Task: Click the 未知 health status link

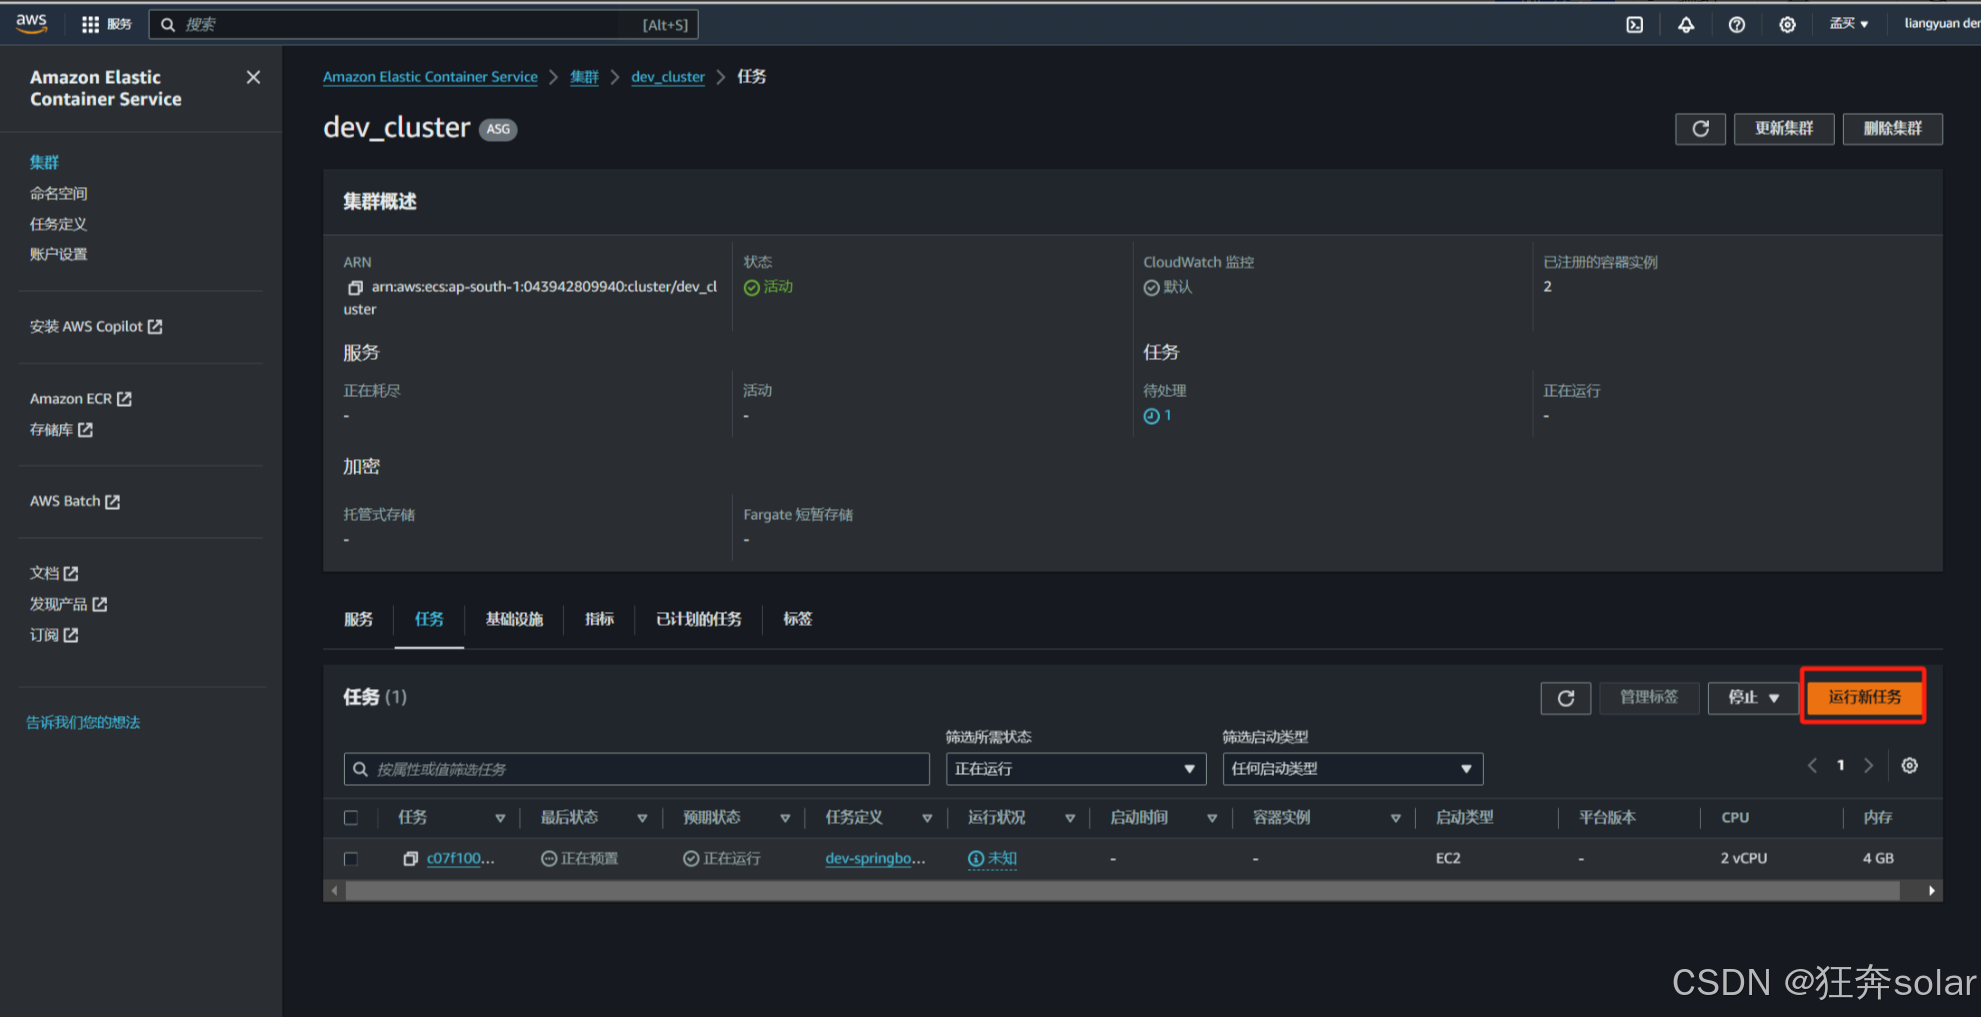Action: [x=992, y=859]
